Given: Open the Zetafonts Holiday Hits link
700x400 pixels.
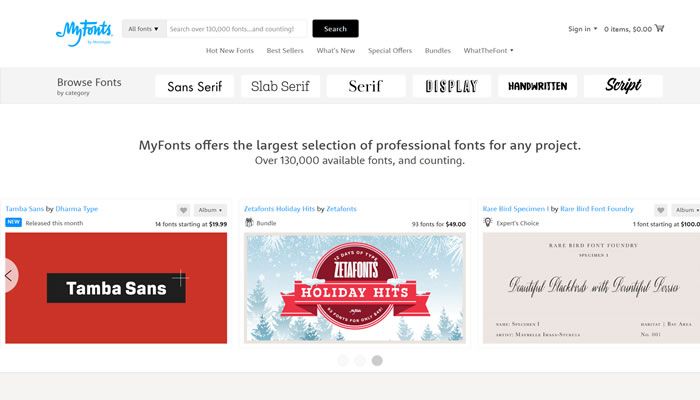Looking at the screenshot, I should 279,208.
